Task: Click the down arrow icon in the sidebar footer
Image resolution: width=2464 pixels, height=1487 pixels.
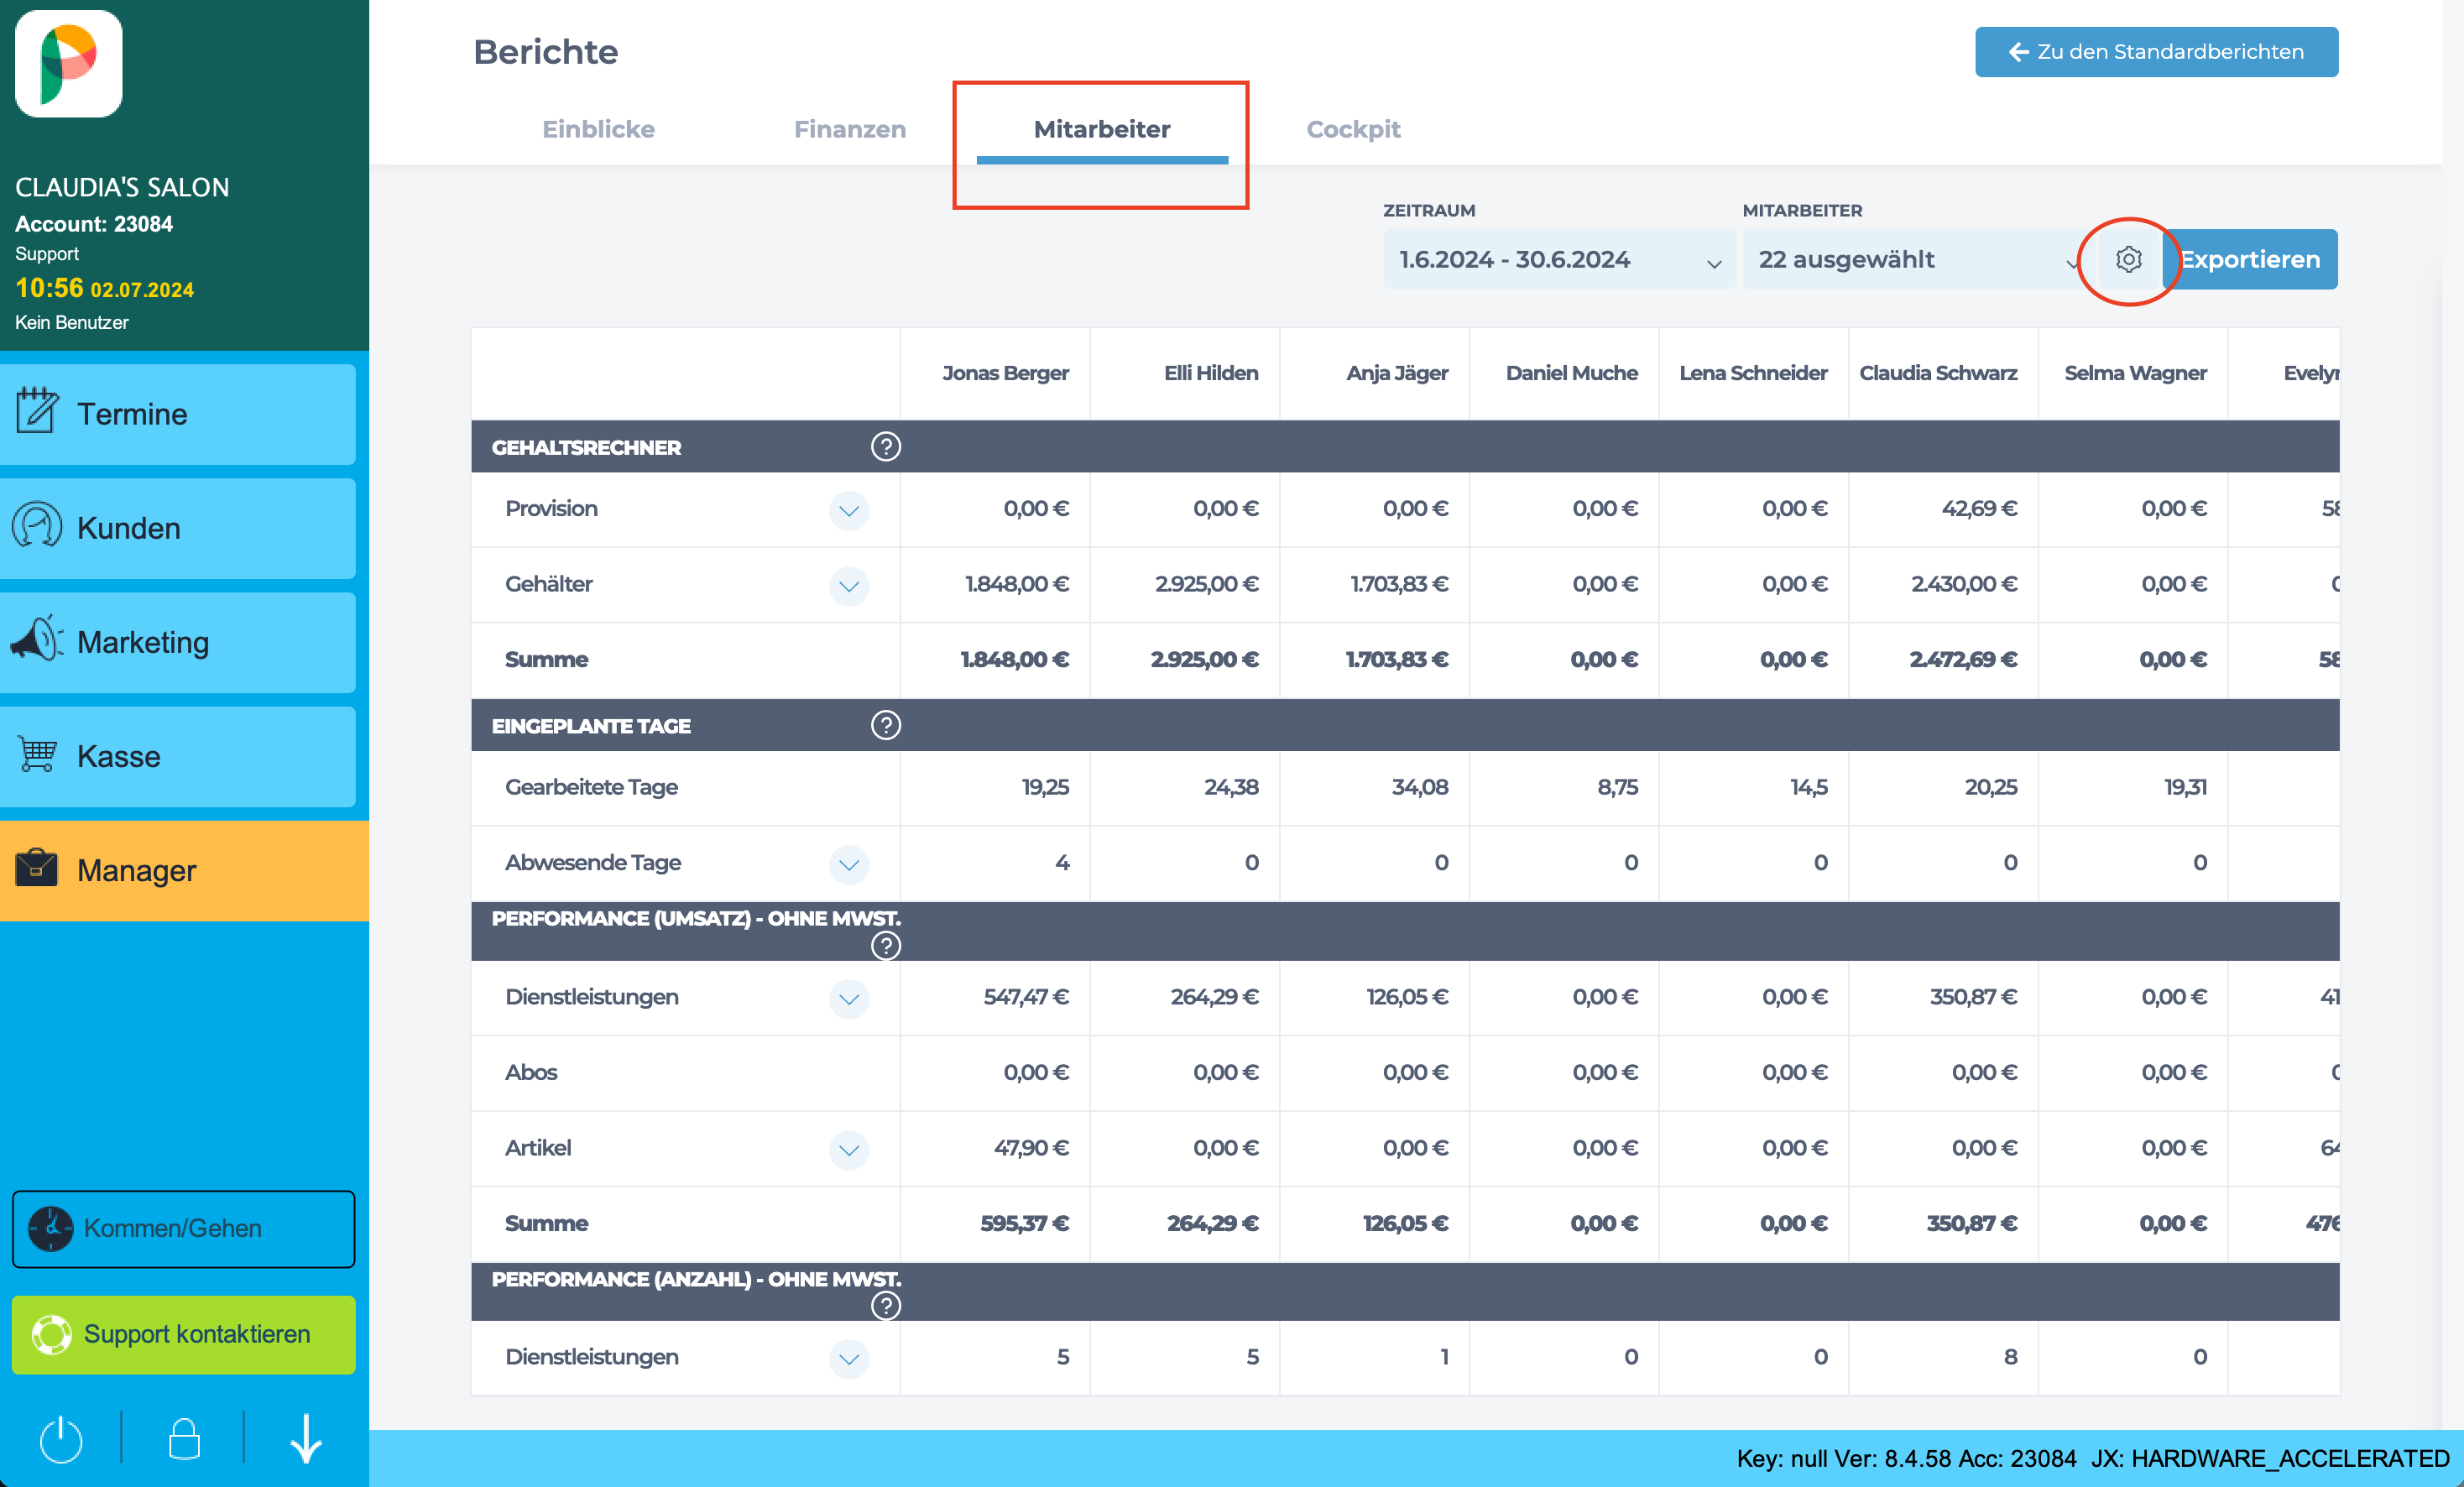Action: (306, 1439)
